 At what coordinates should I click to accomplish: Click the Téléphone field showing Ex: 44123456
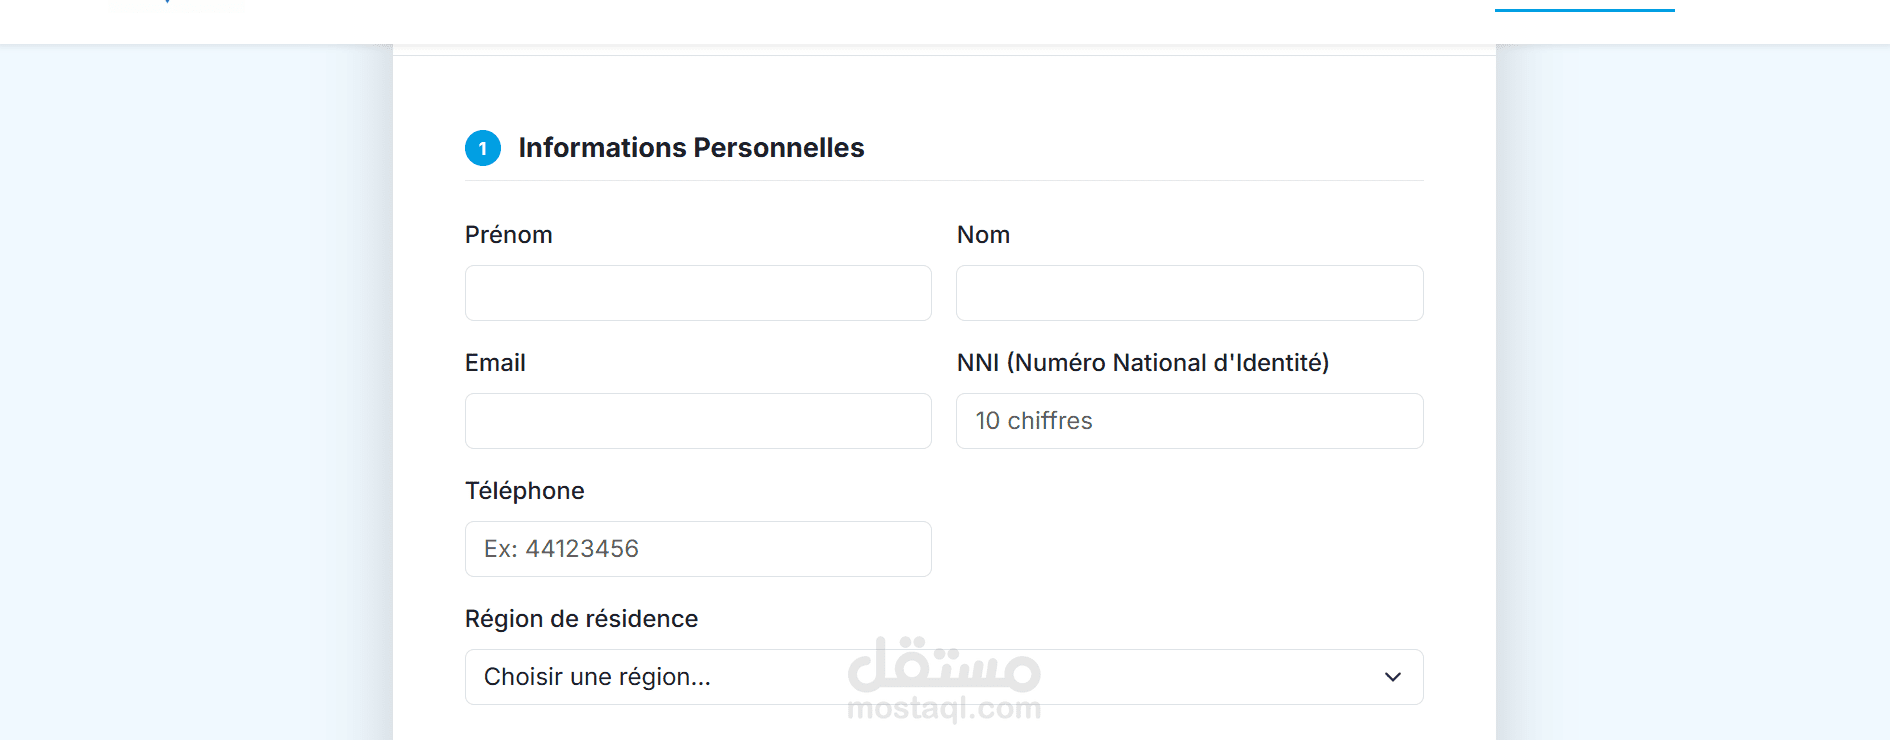[x=697, y=549]
